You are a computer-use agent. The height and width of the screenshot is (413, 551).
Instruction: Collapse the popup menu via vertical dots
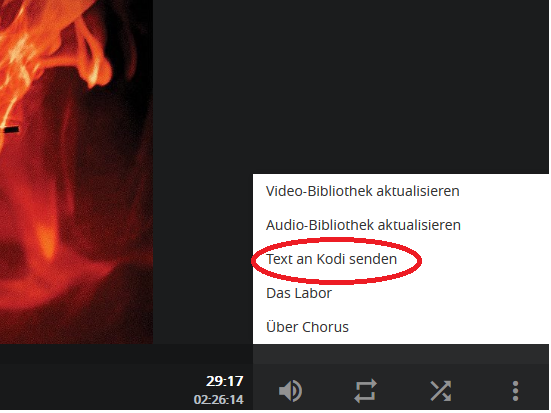pos(515,391)
